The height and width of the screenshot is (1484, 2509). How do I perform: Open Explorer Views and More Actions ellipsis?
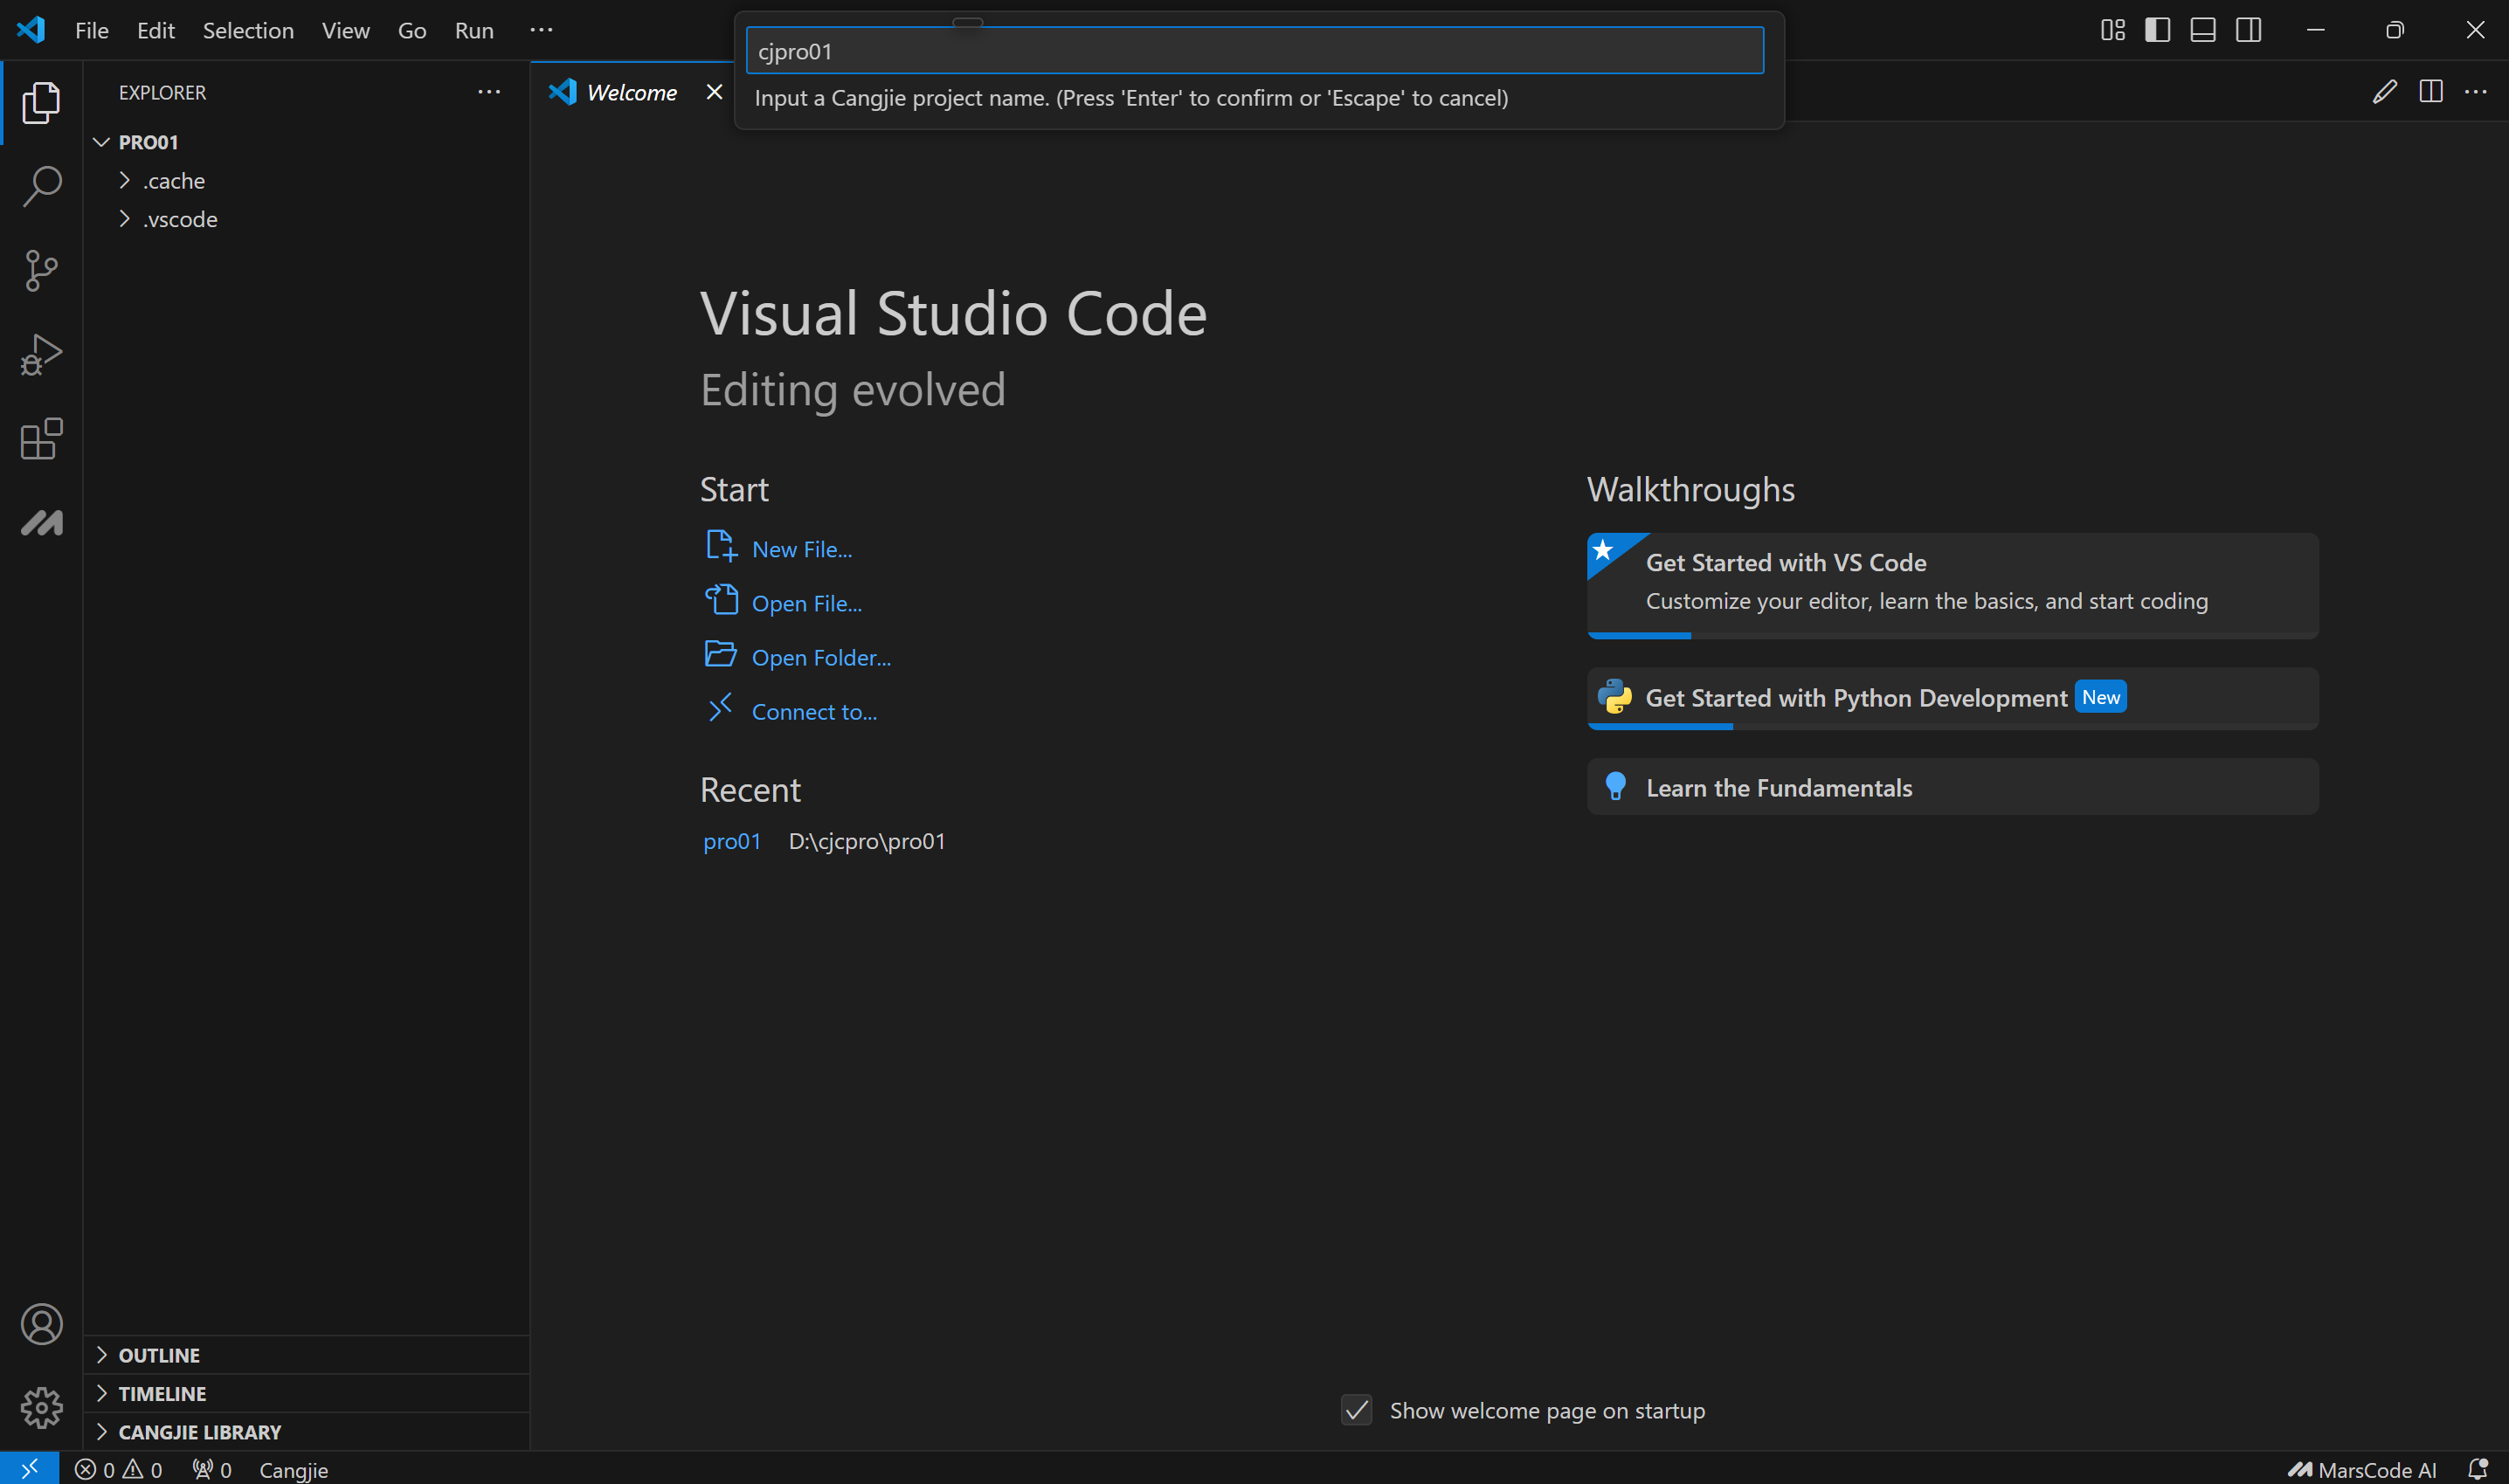489,92
